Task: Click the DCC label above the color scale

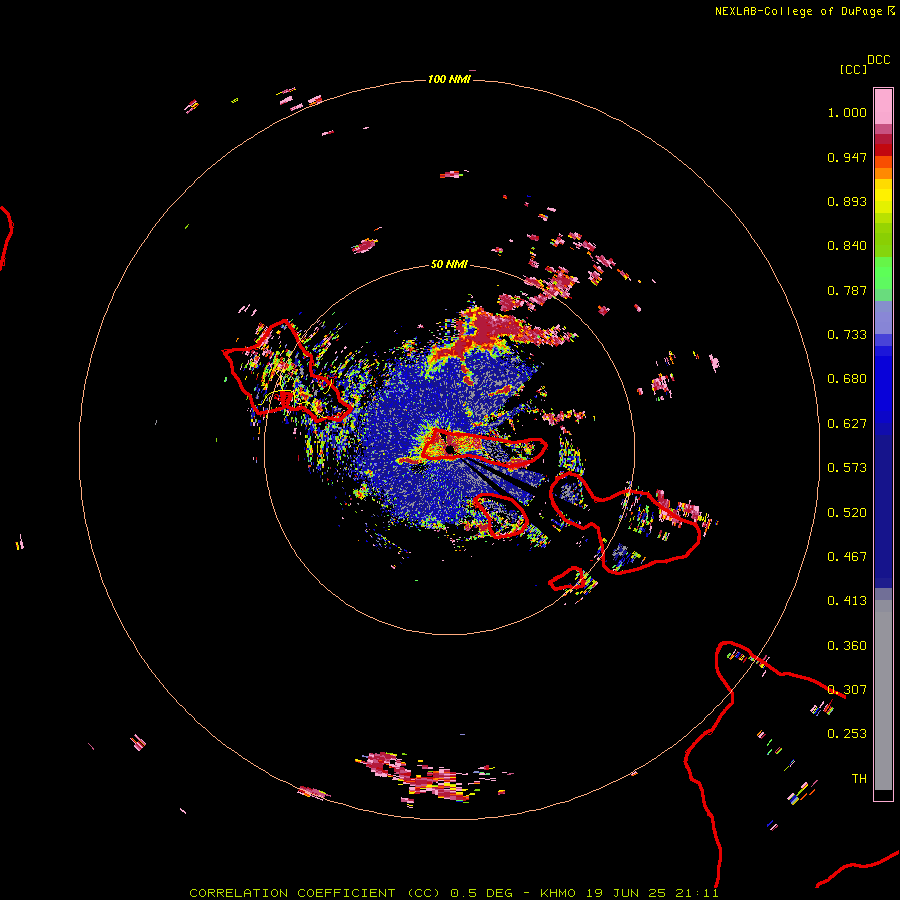Action: (879, 60)
